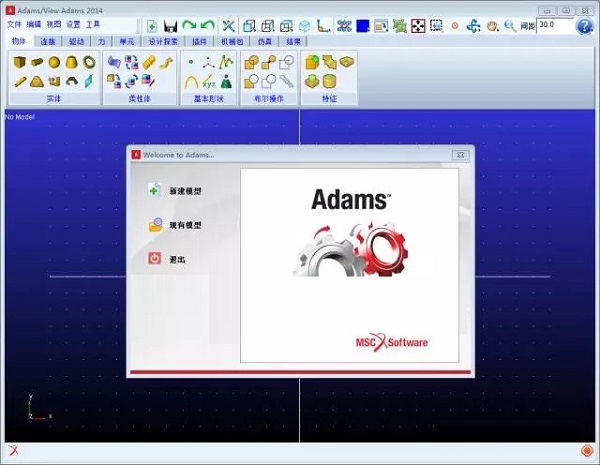
Task: Click the Boolean chain wrench icon
Action: pyautogui.click(x=287, y=81)
